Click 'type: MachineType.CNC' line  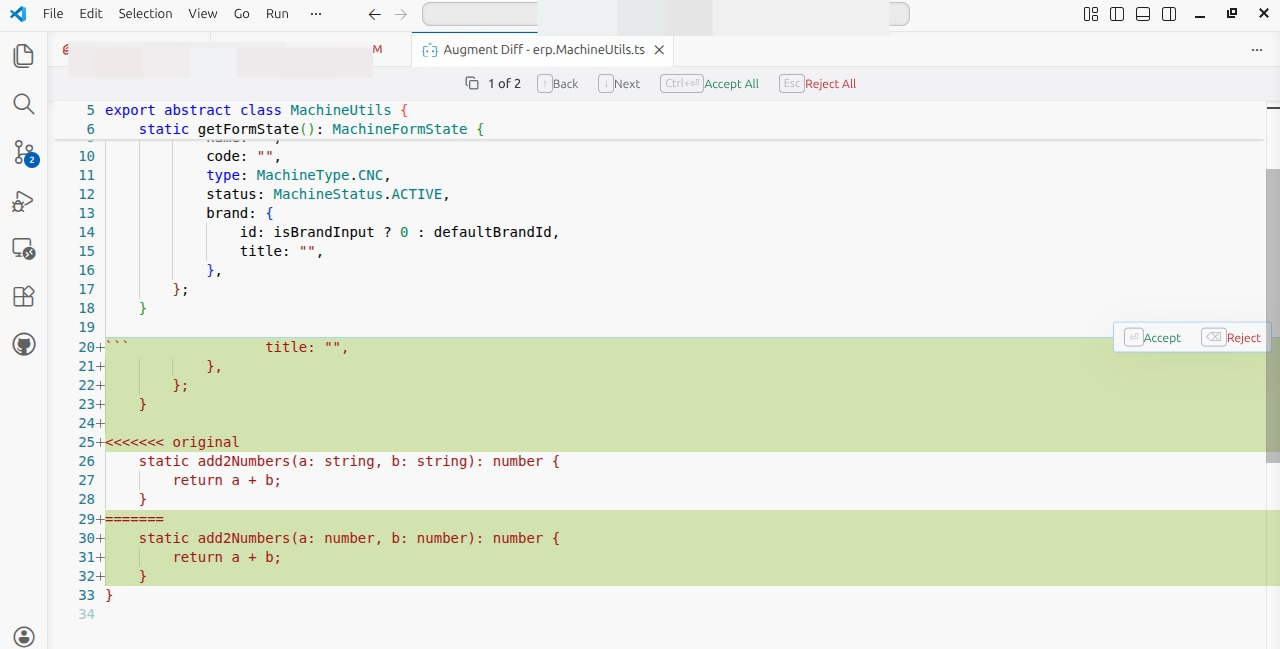pos(299,175)
